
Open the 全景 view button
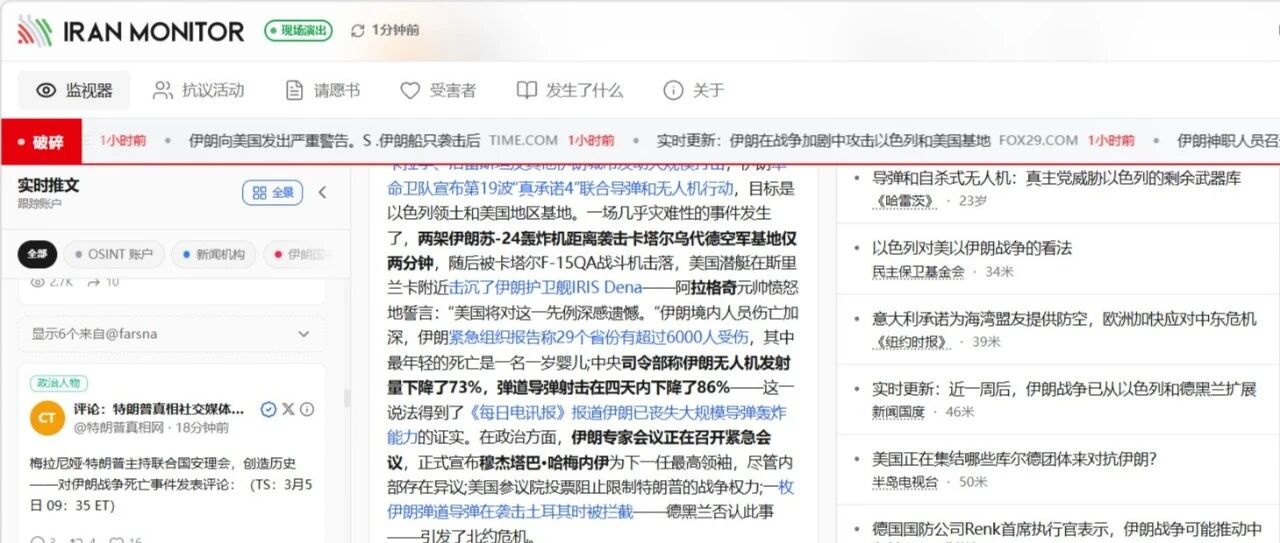coord(273,193)
